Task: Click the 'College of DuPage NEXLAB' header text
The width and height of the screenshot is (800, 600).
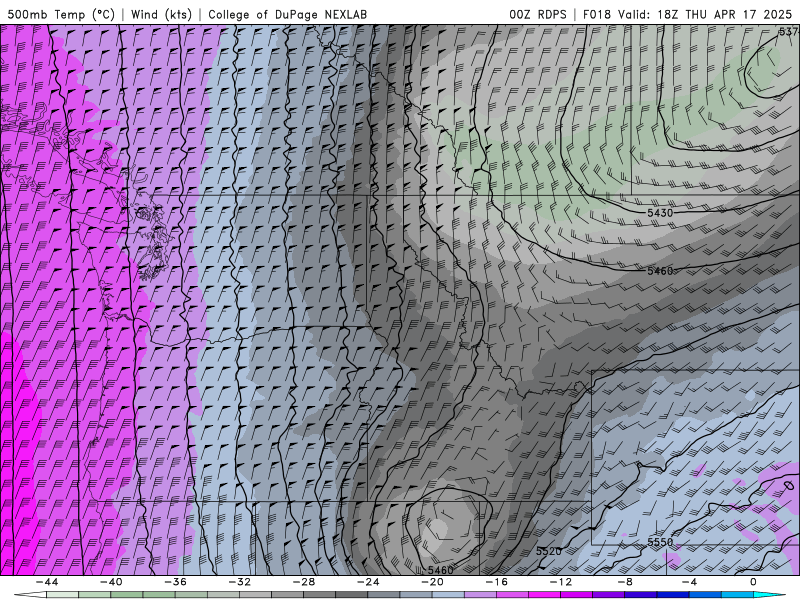Action: (x=287, y=14)
